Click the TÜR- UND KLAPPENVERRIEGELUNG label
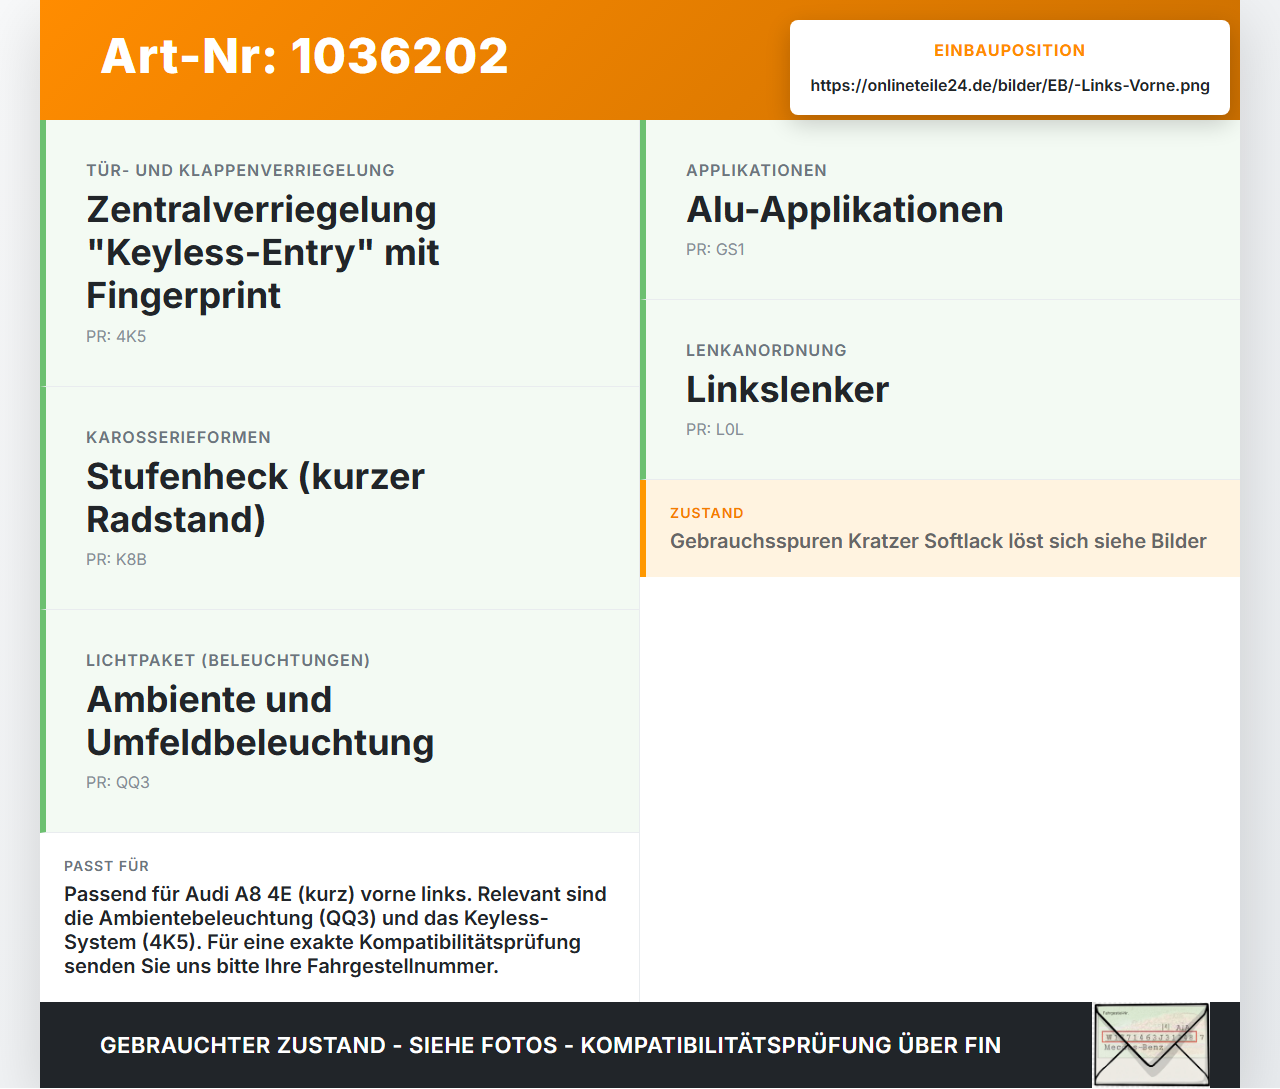The height and width of the screenshot is (1089, 1280). 240,170
